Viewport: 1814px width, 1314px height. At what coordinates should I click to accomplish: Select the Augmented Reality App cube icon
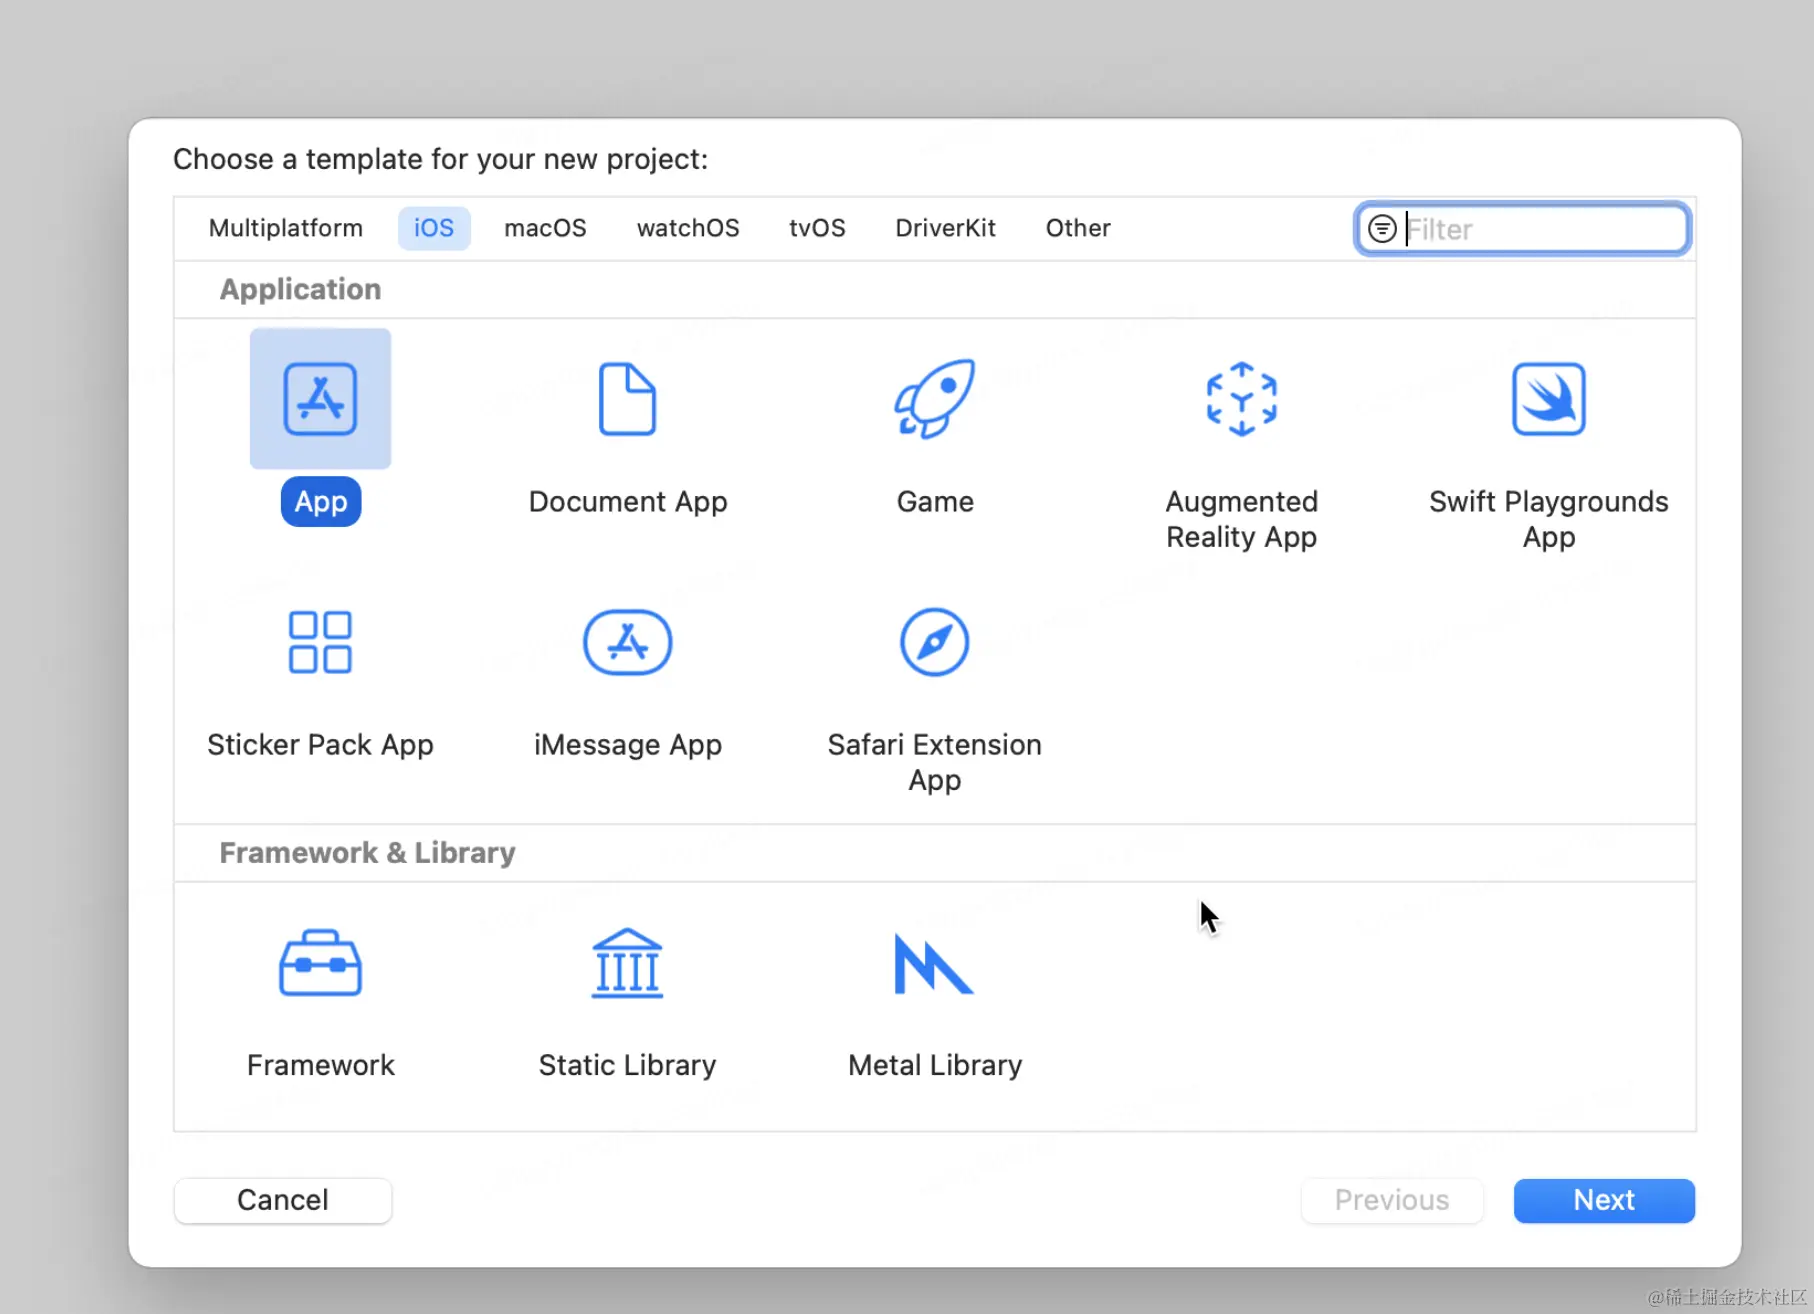[x=1241, y=399]
